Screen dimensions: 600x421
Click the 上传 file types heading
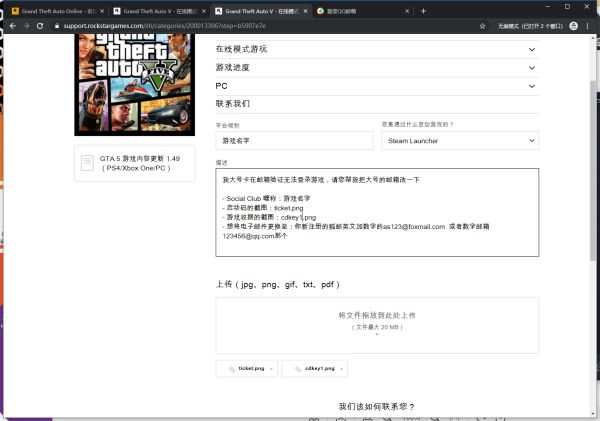[278, 284]
